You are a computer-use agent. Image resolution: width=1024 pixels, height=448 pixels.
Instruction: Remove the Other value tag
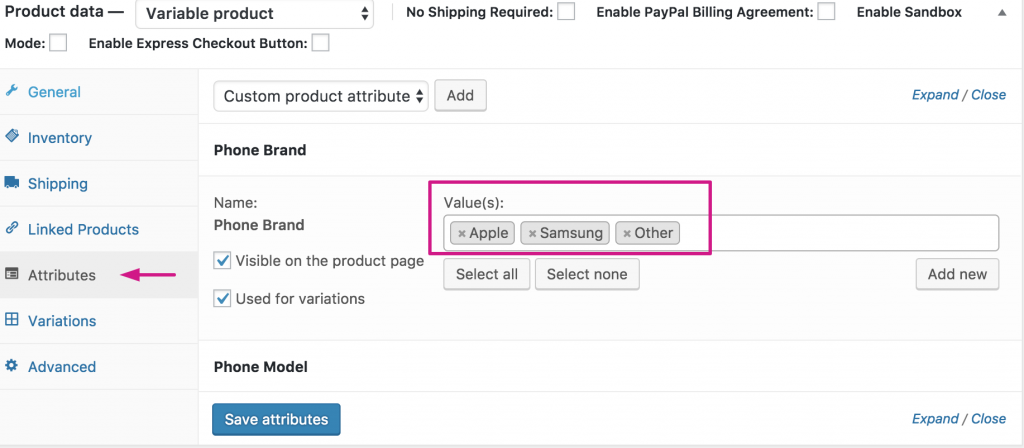click(627, 234)
